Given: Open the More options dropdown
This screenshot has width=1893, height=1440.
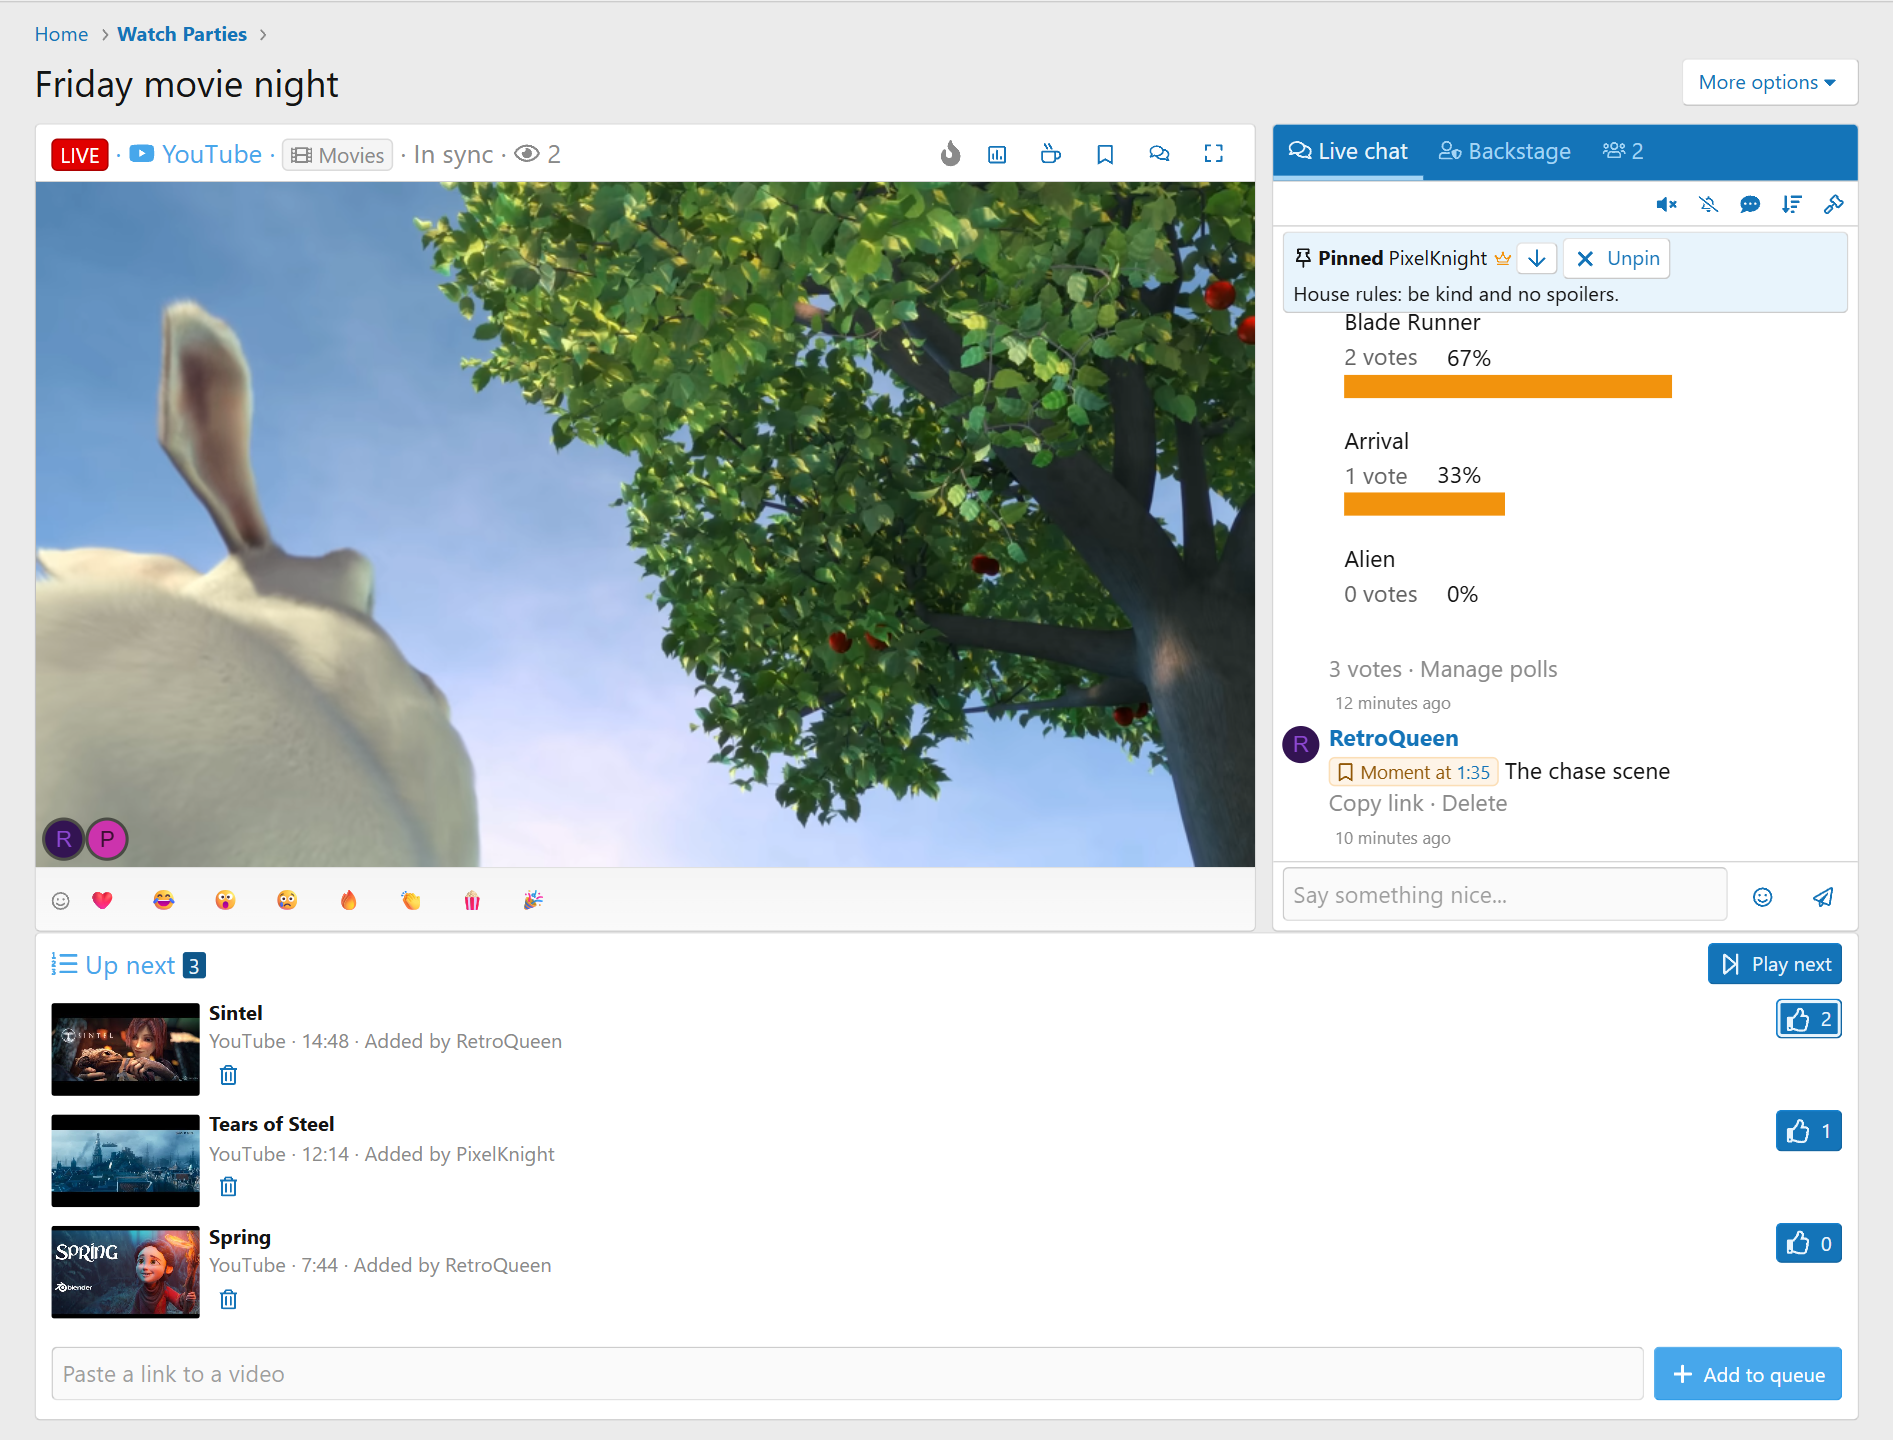Looking at the screenshot, I should 1769,82.
